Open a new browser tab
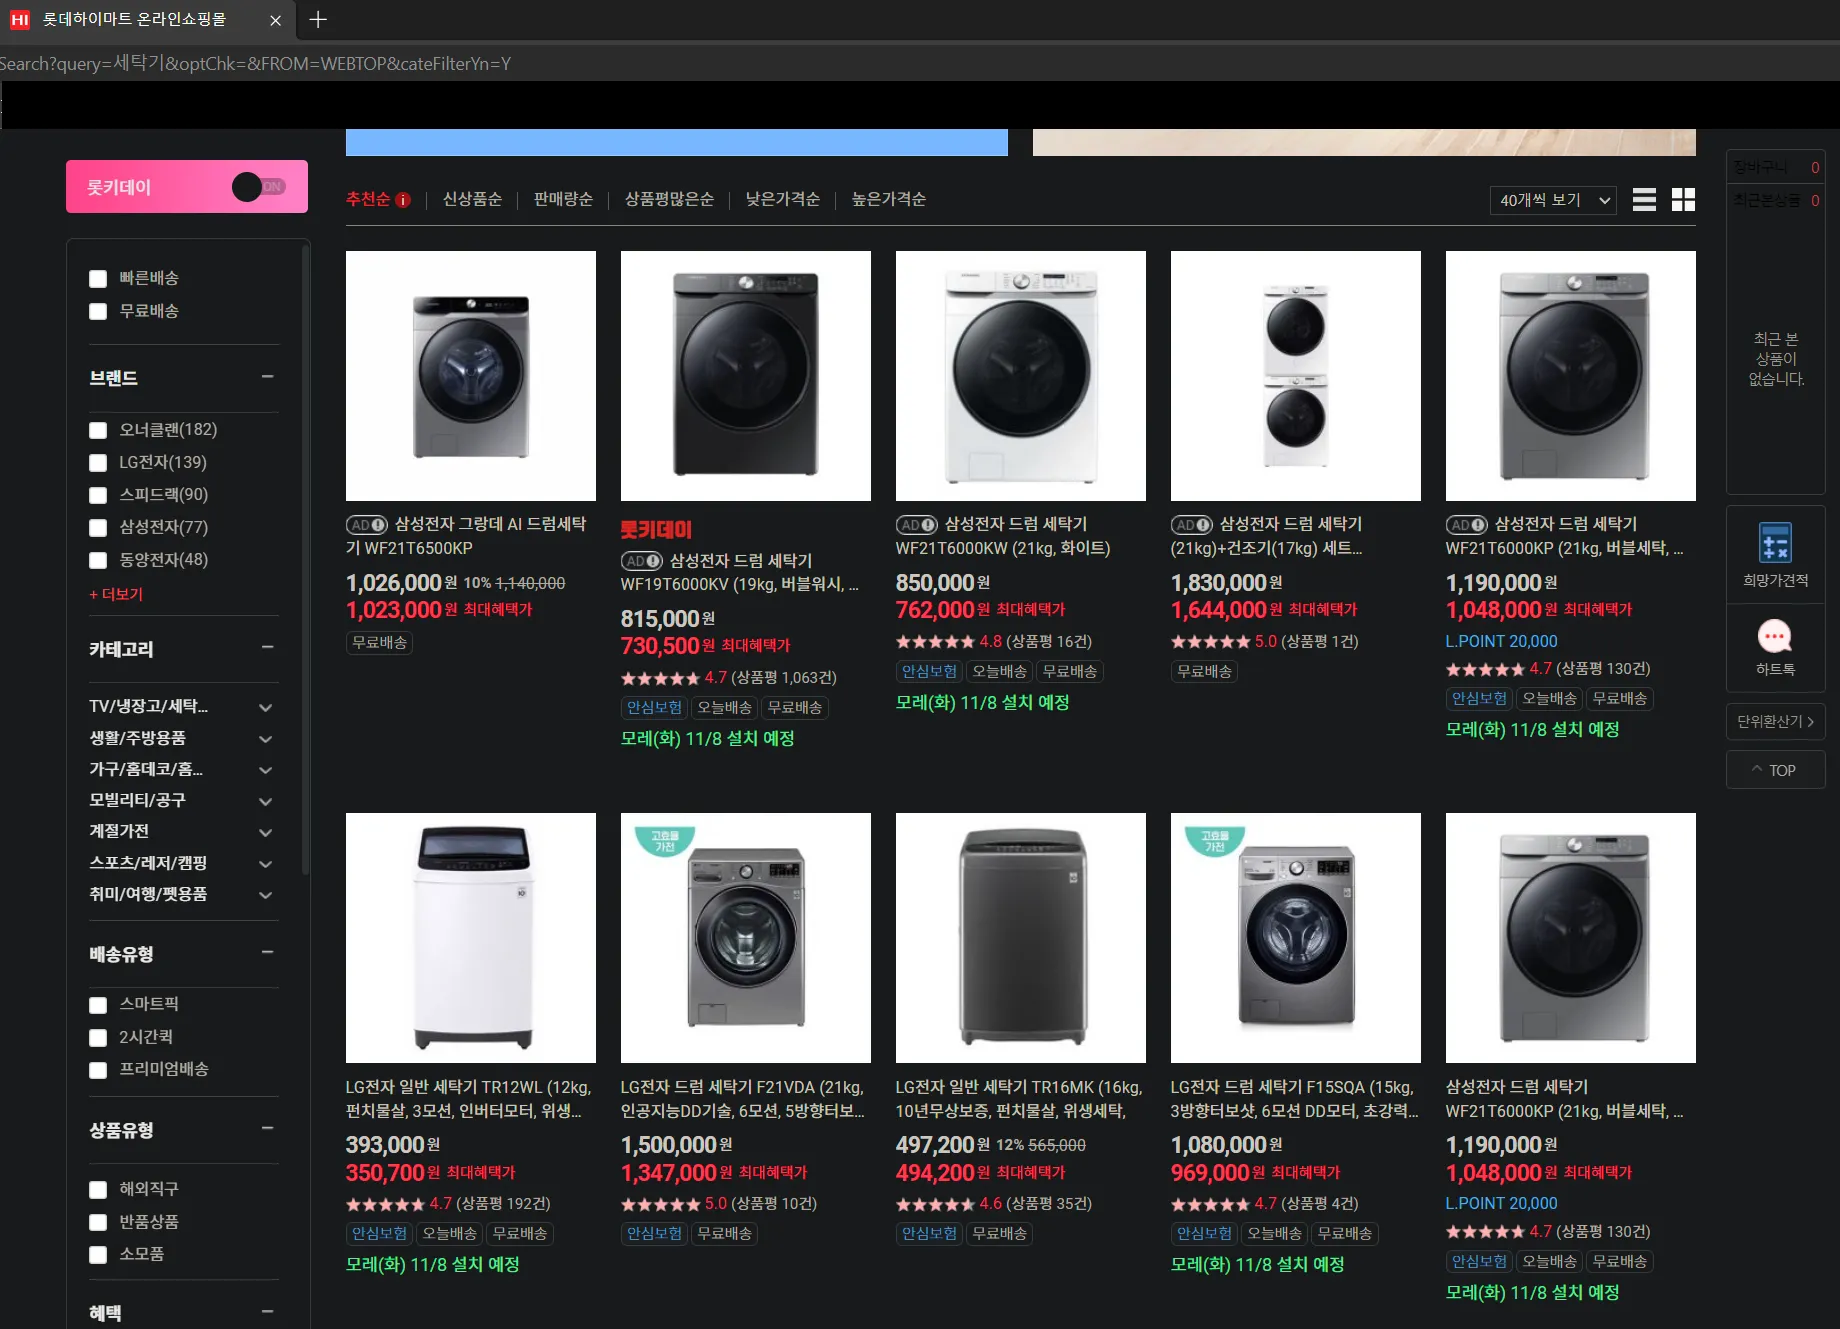This screenshot has width=1840, height=1329. pyautogui.click(x=318, y=19)
